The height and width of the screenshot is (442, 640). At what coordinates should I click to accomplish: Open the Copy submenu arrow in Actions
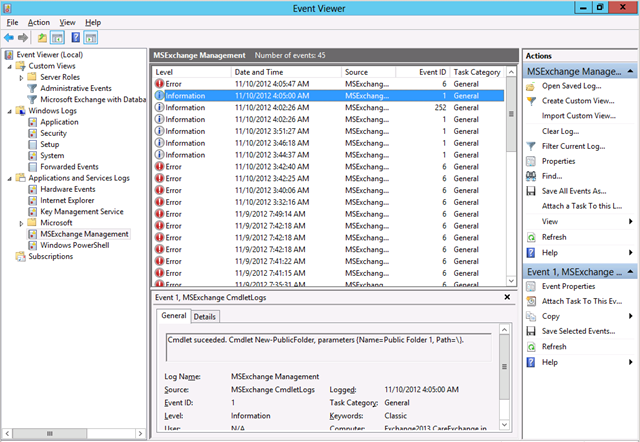point(631,316)
